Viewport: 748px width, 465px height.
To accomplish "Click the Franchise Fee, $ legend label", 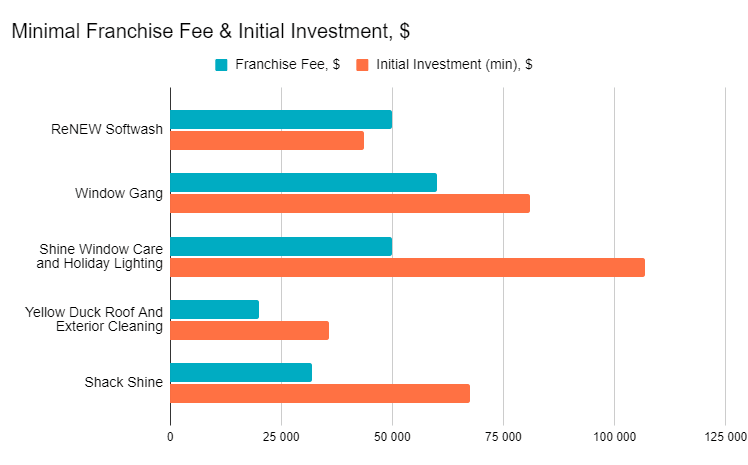I will click(287, 64).
